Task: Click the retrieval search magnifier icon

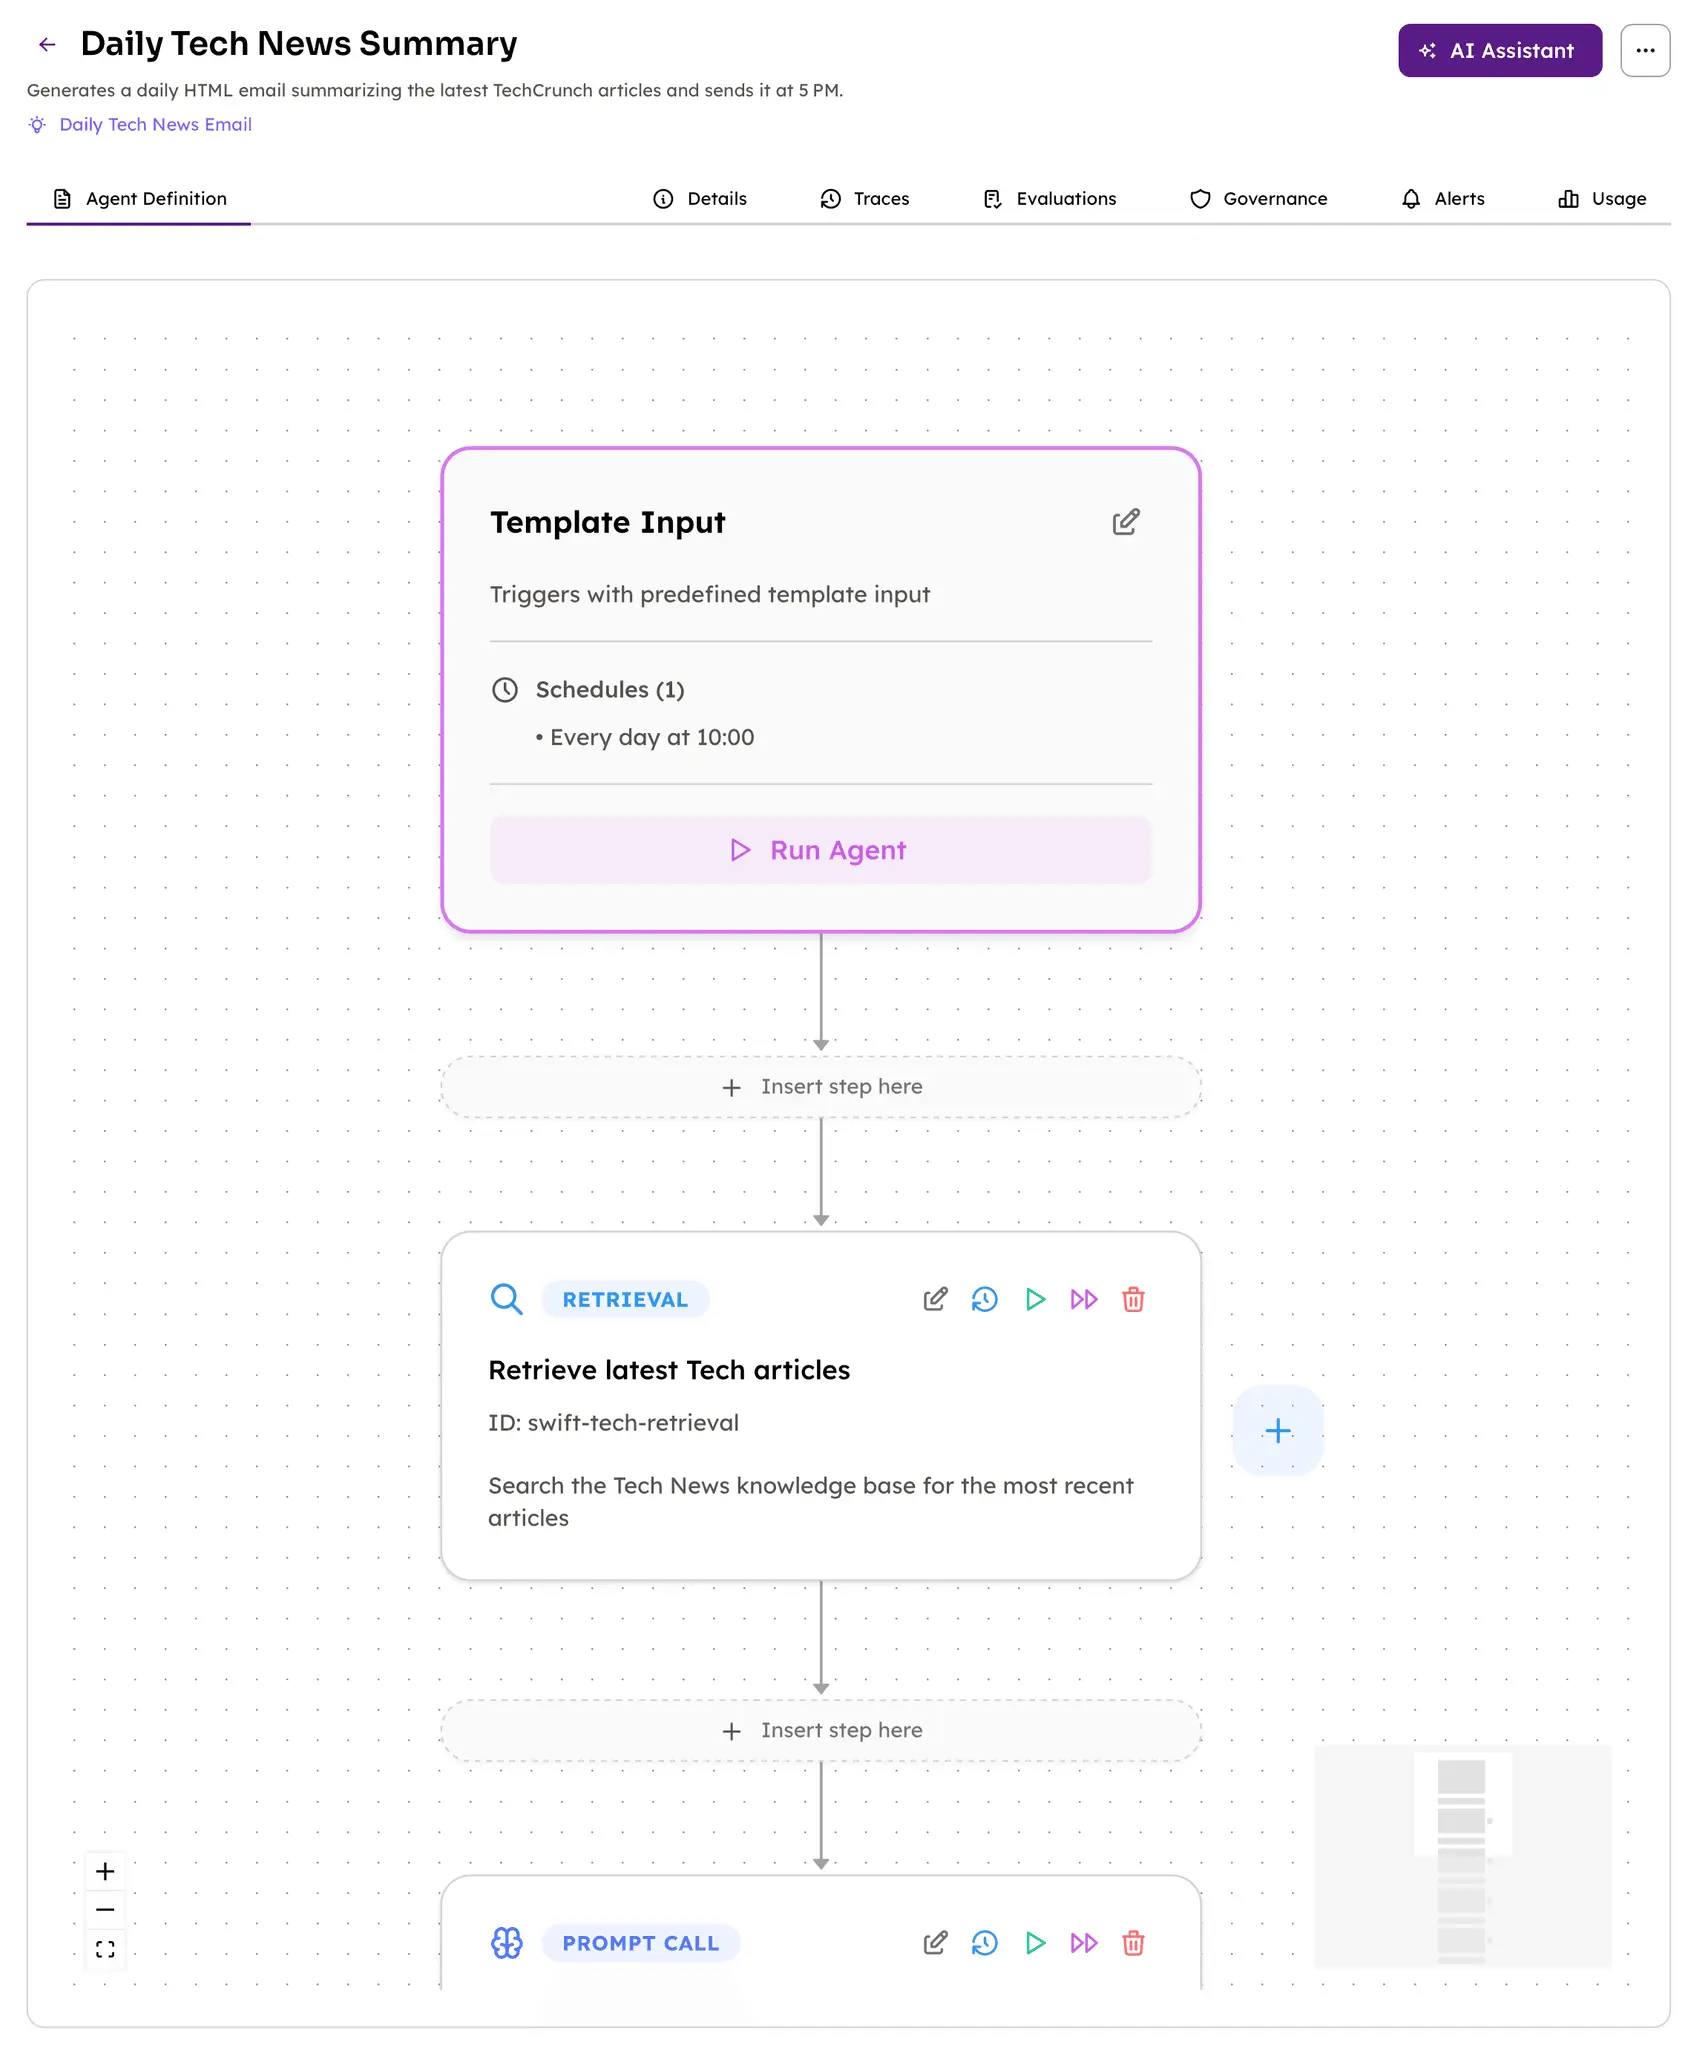Action: pyautogui.click(x=507, y=1299)
